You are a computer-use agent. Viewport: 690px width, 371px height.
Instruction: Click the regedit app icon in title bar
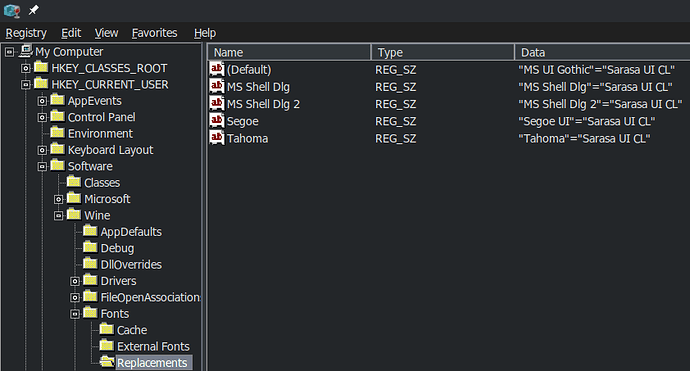pyautogui.click(x=12, y=11)
